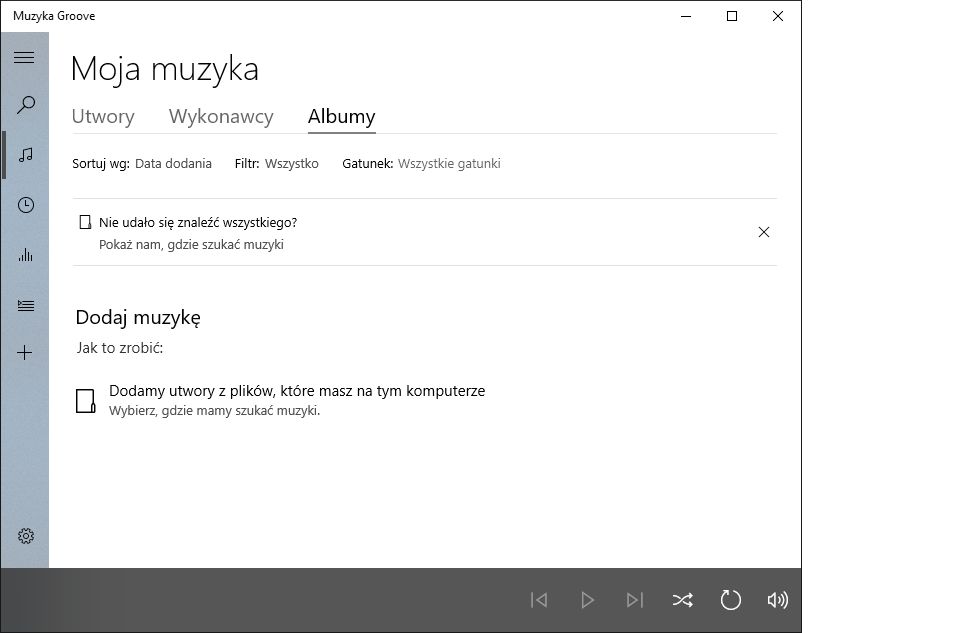Open the settings gear
The height and width of the screenshot is (633, 960).
(25, 536)
